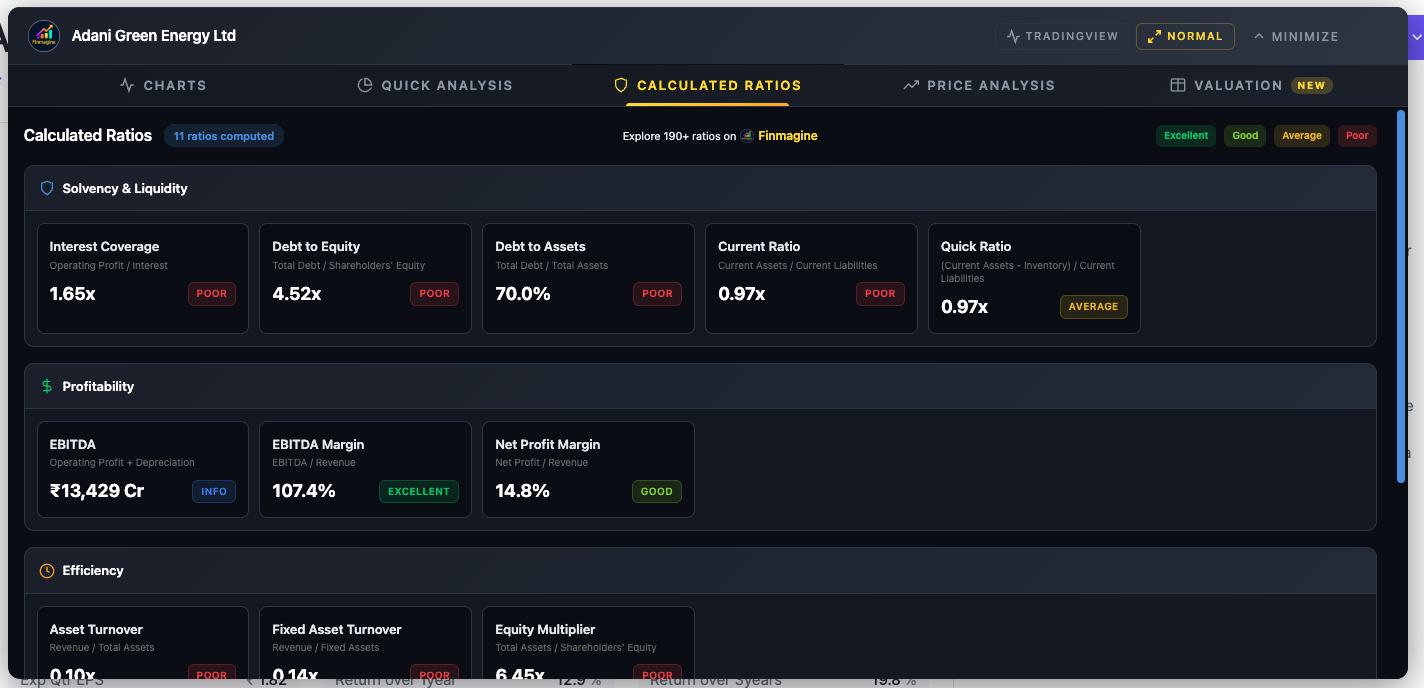The height and width of the screenshot is (688, 1424).
Task: Click the Excellent legend color chip
Action: (1186, 136)
